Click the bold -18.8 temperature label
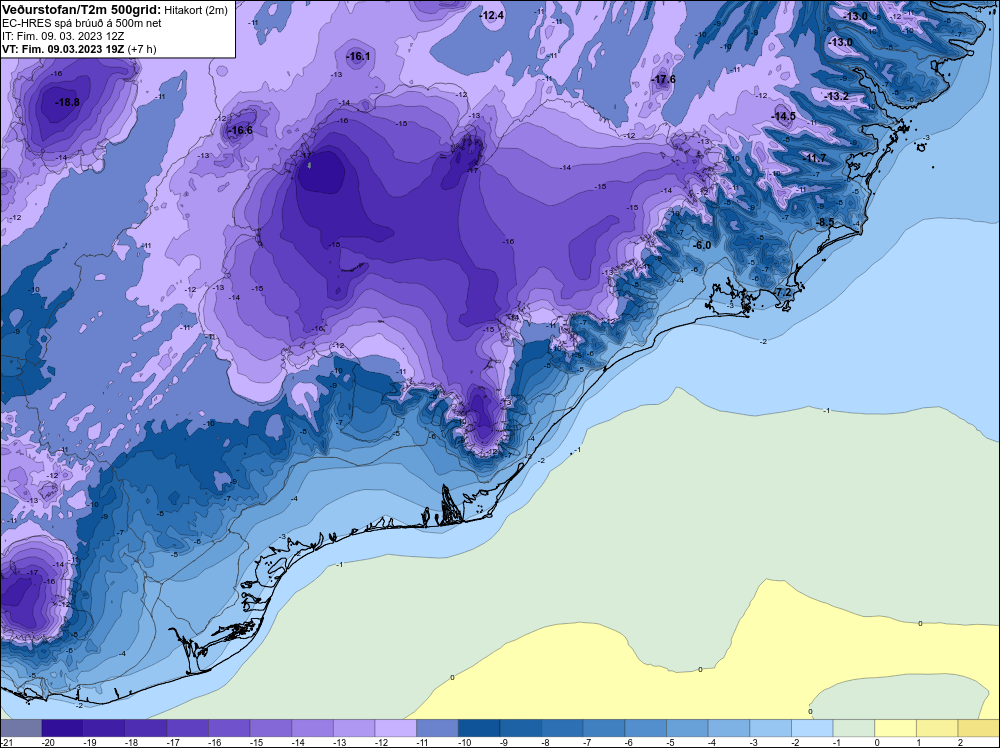1000x748 pixels. [68, 102]
